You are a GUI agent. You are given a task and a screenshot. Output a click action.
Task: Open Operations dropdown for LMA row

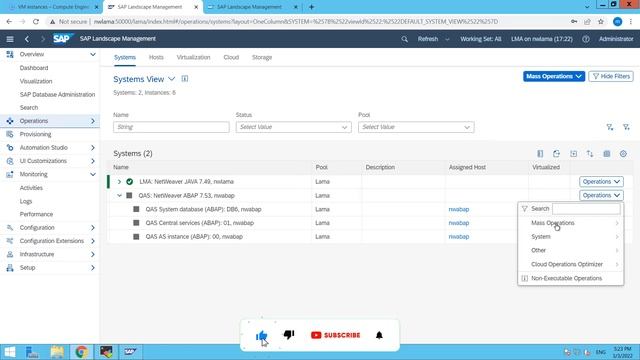[x=601, y=182]
